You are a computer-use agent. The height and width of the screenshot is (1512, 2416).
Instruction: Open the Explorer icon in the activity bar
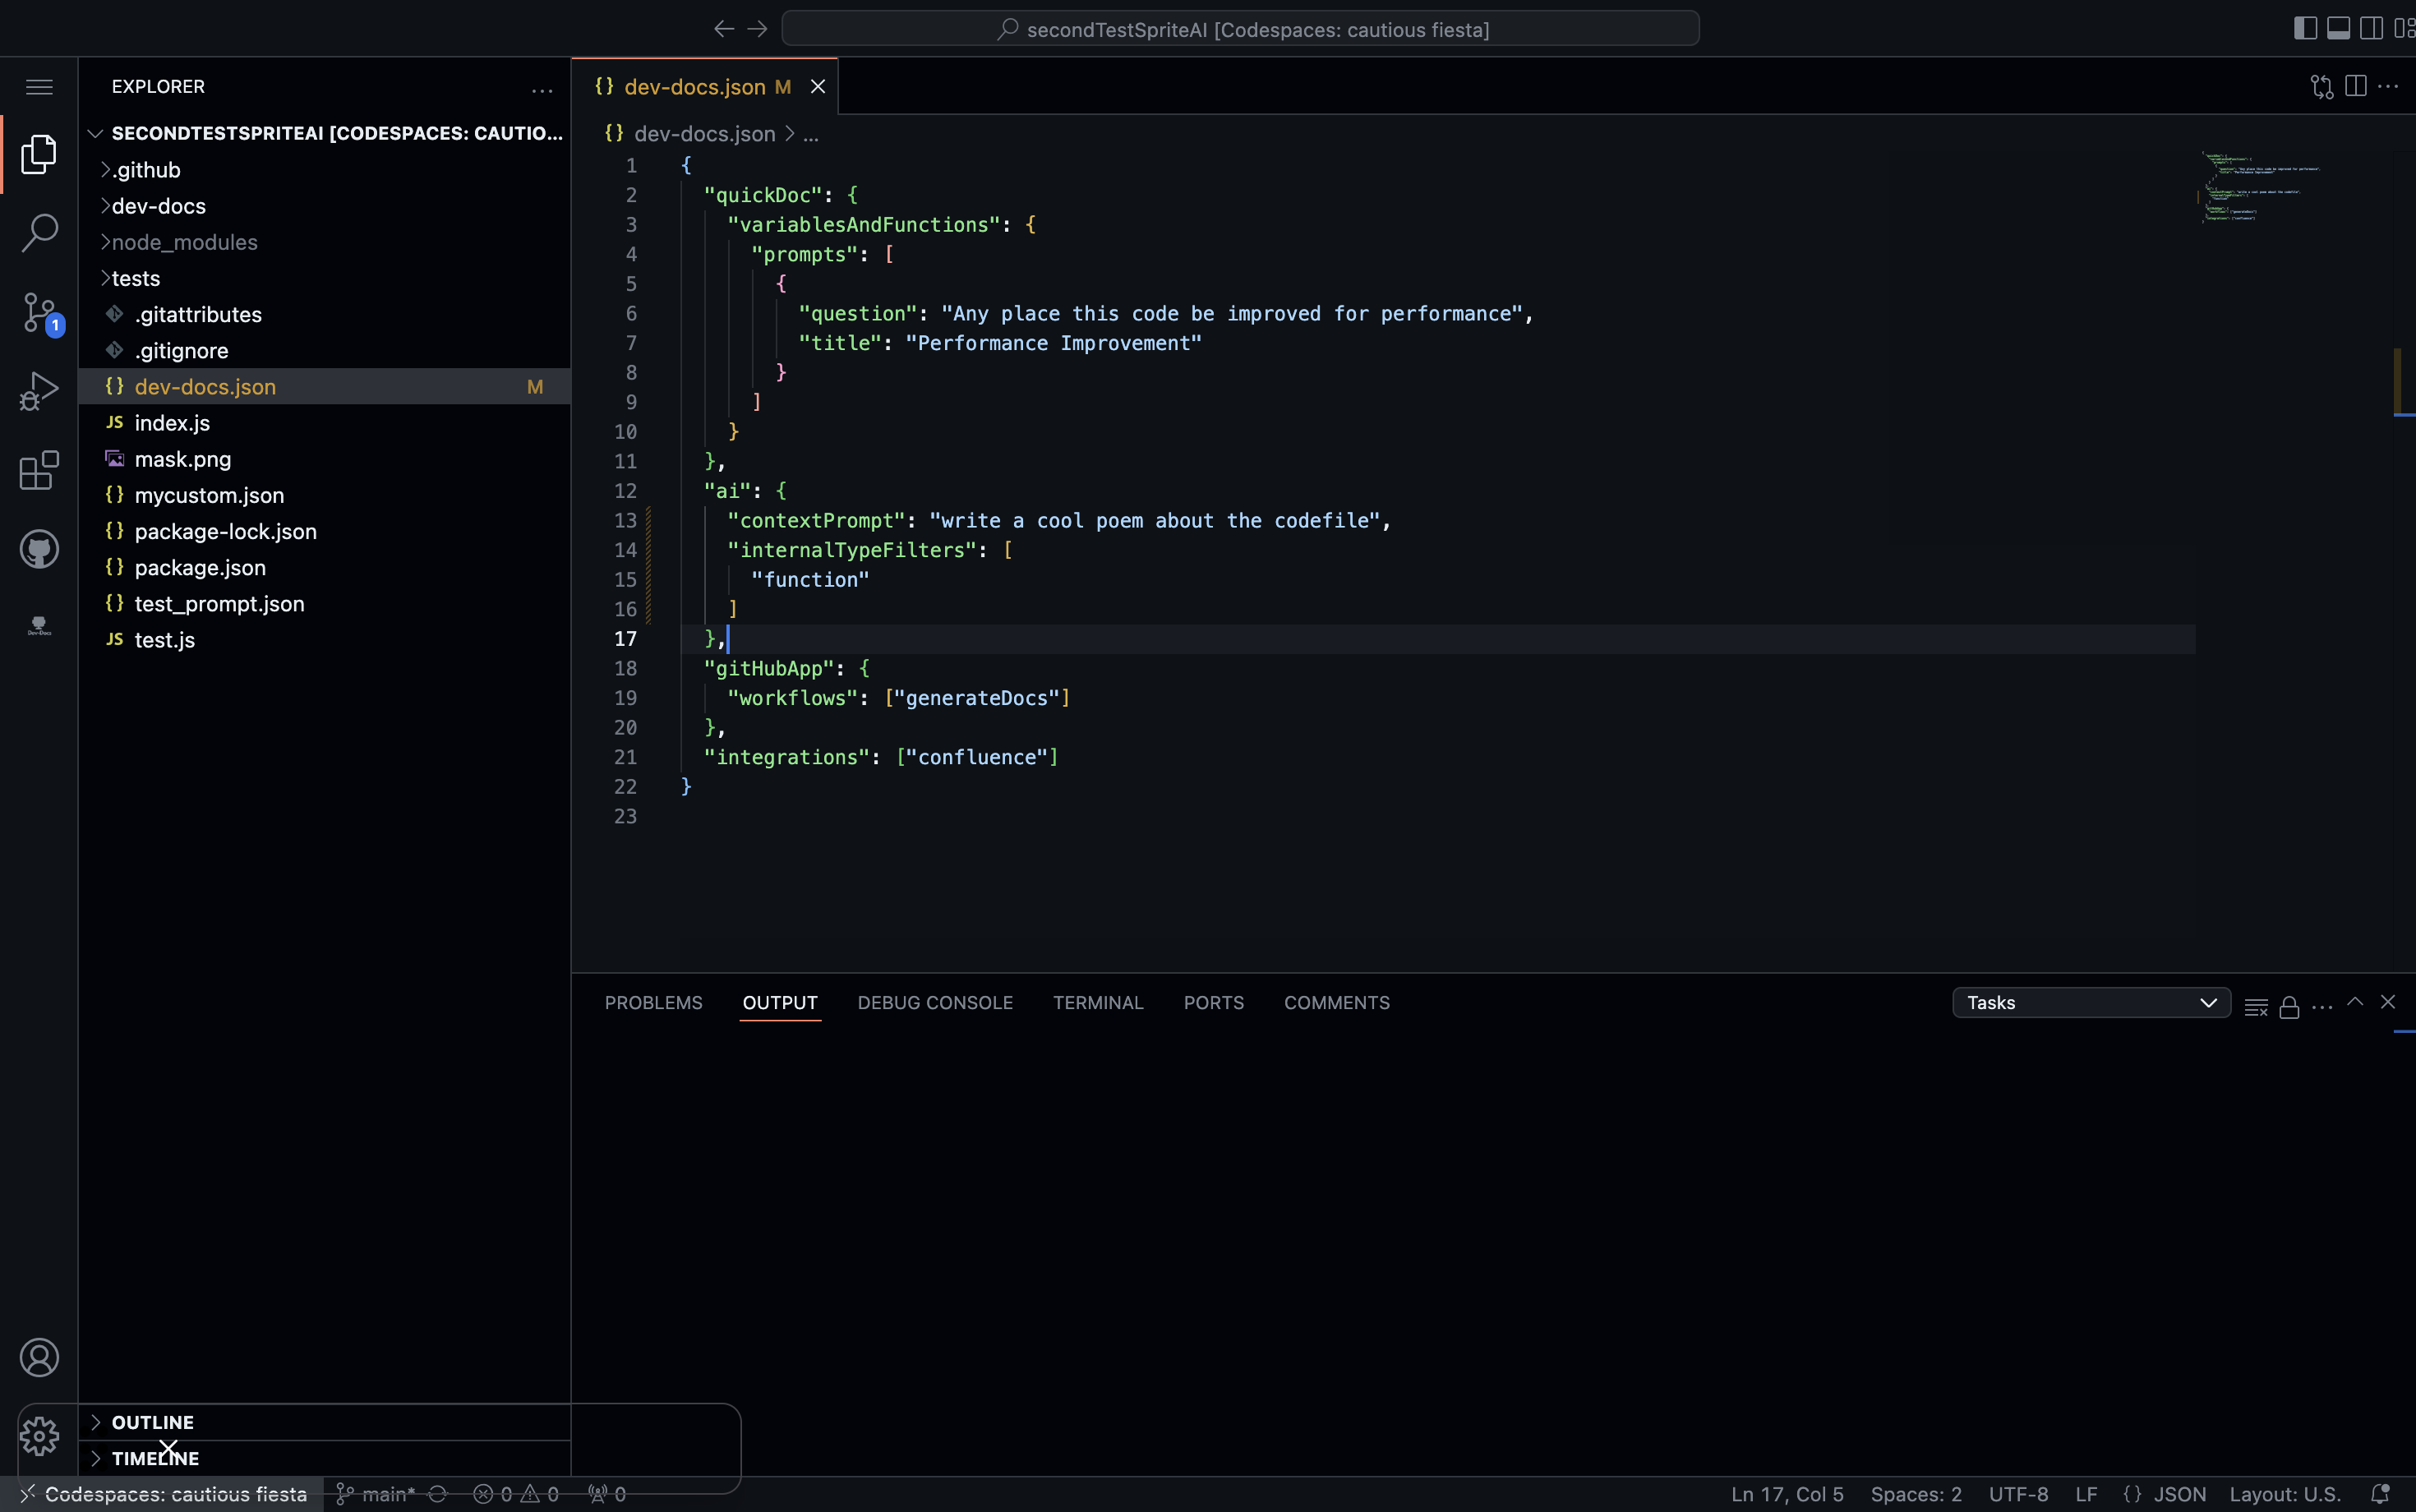[38, 153]
